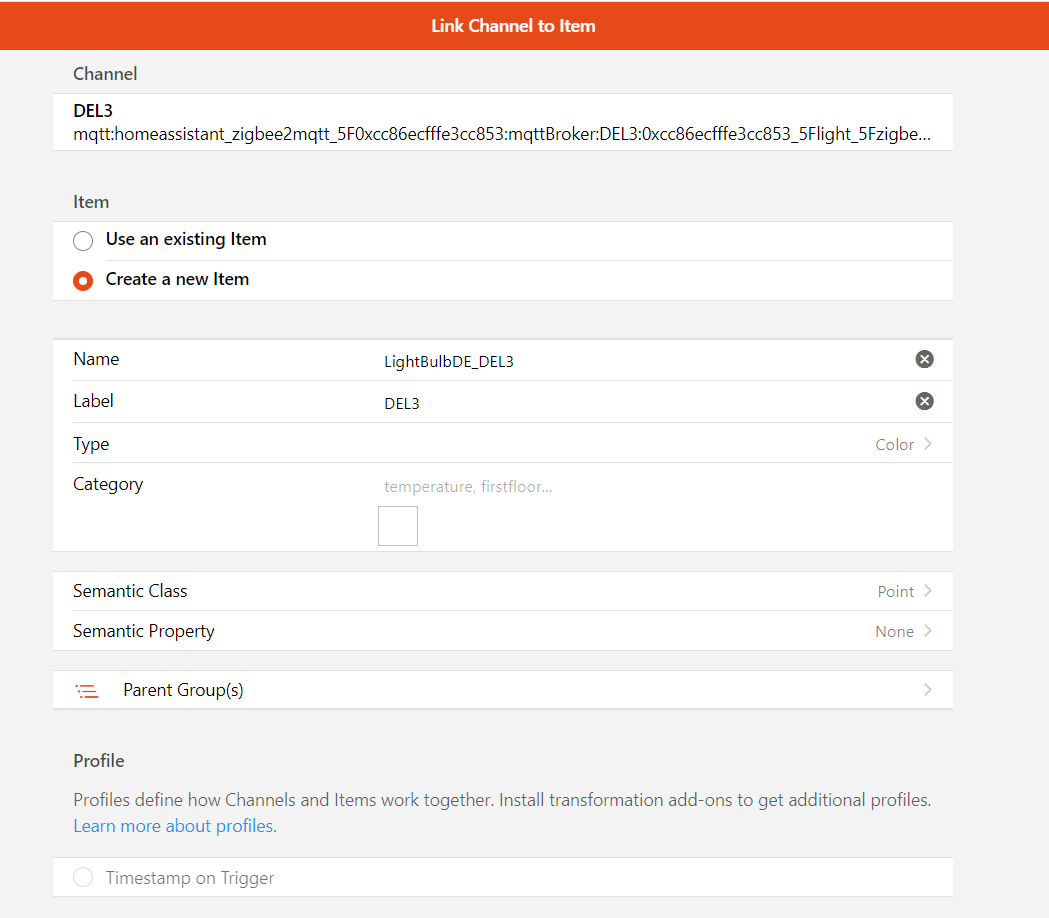This screenshot has height=918, width=1049.
Task: Click the Parent Group(s) list icon
Action: coord(87,691)
